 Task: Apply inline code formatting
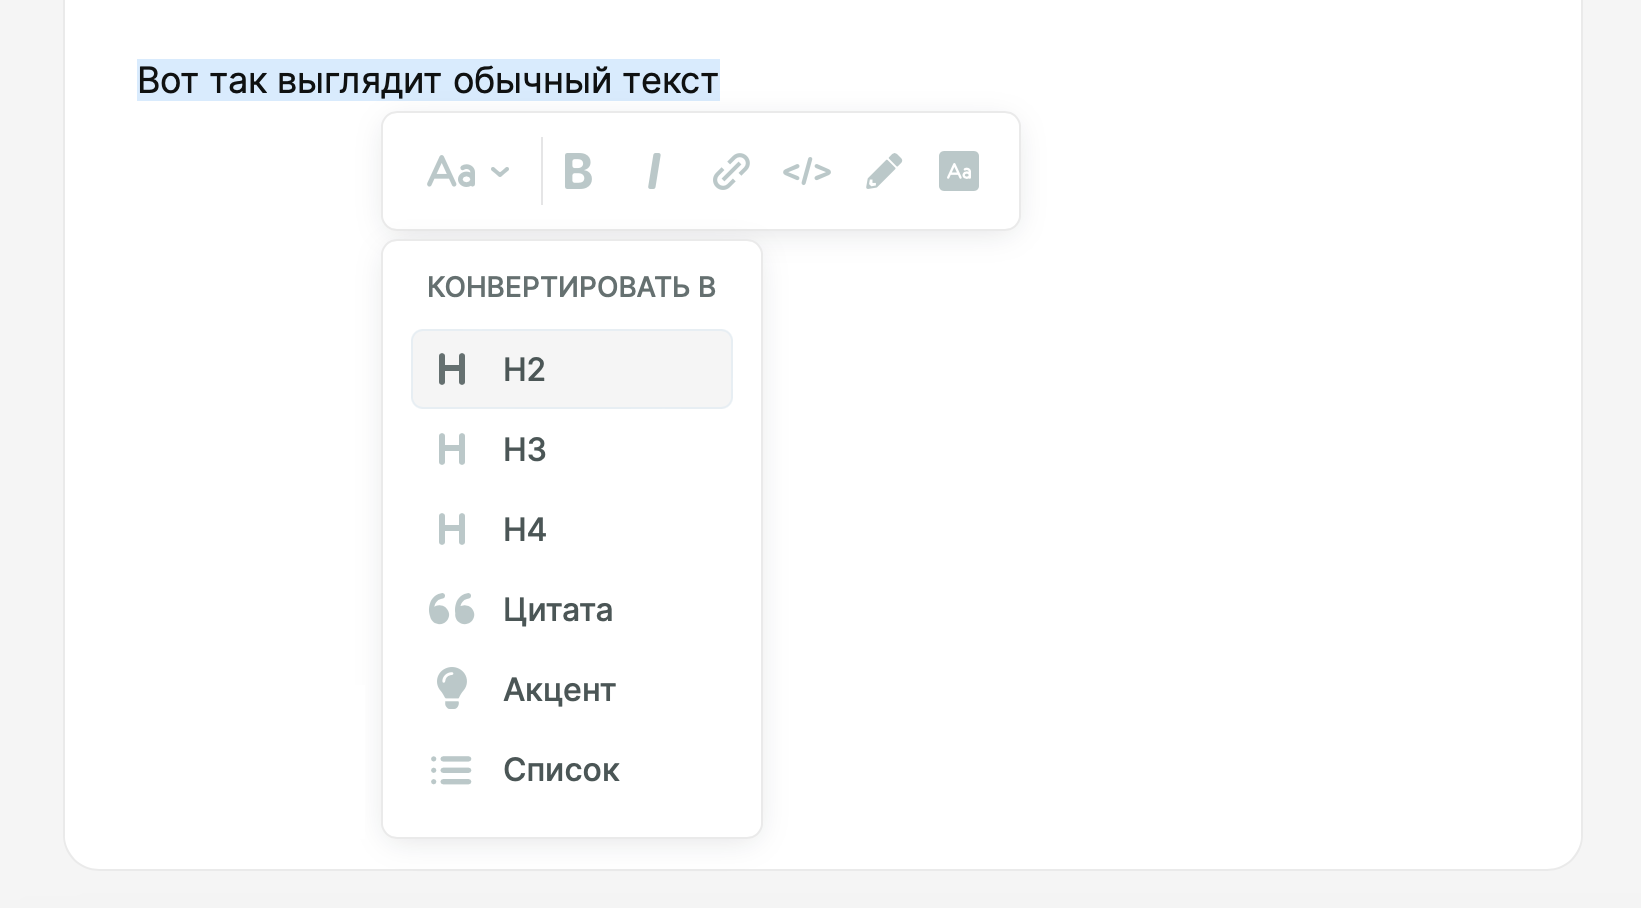(x=807, y=172)
